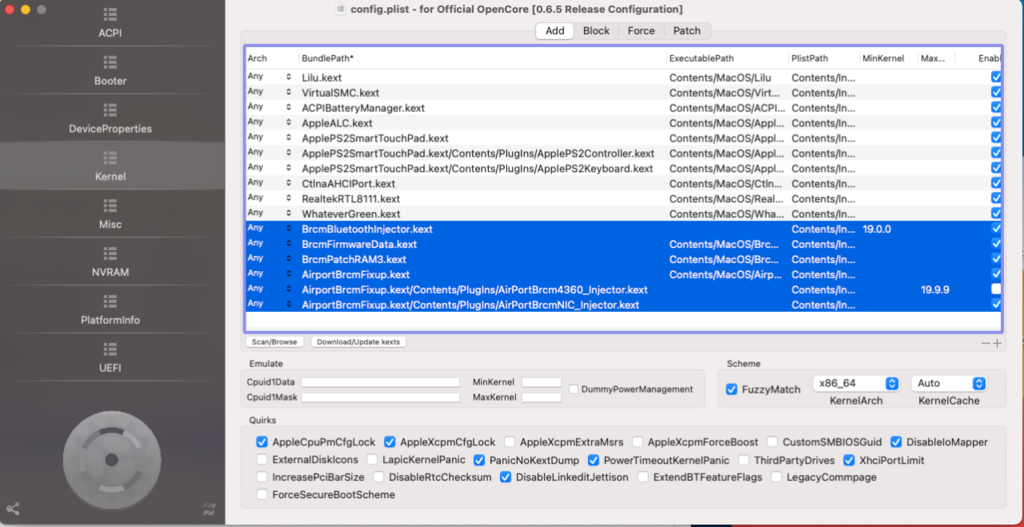
Task: Open the KernelArch x86_64 dropdown
Action: 855,383
